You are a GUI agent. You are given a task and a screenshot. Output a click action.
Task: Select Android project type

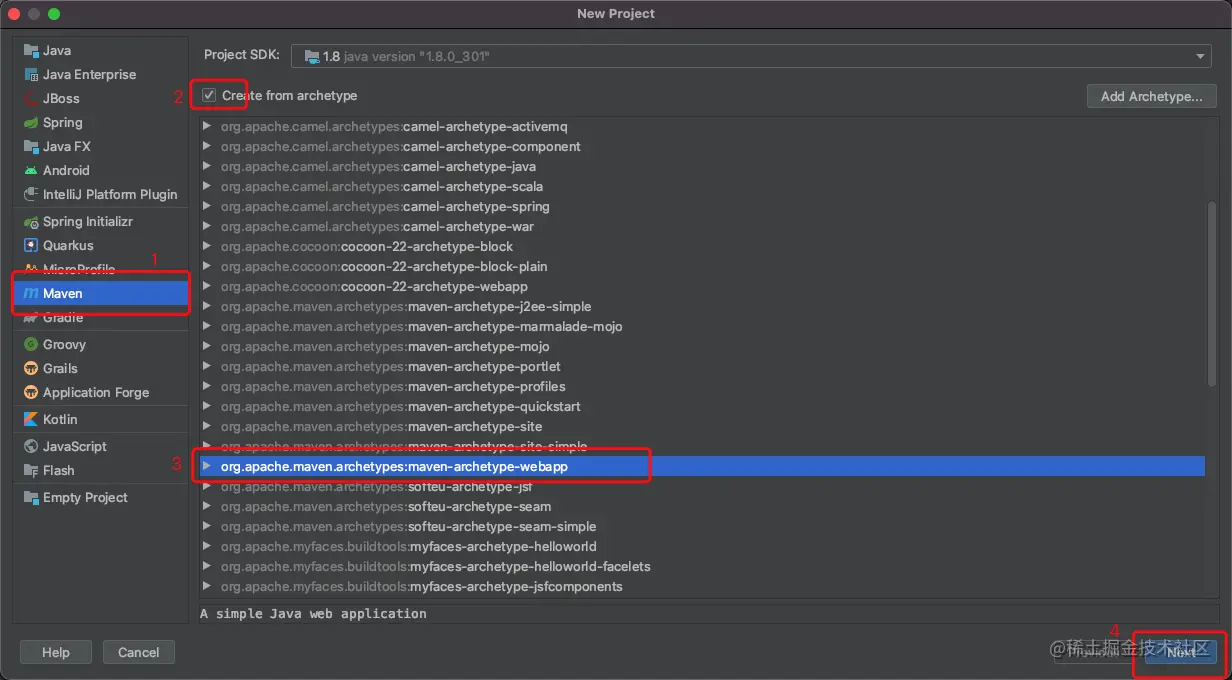[101, 170]
